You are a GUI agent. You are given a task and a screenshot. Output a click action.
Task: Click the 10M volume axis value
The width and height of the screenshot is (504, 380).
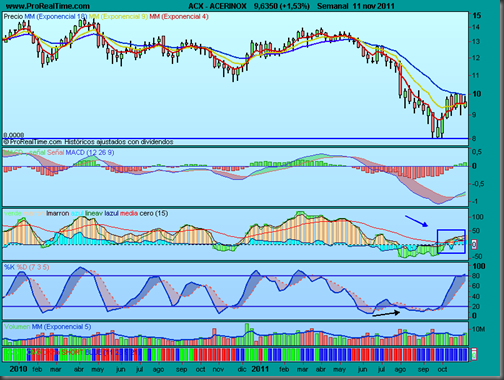(x=477, y=329)
